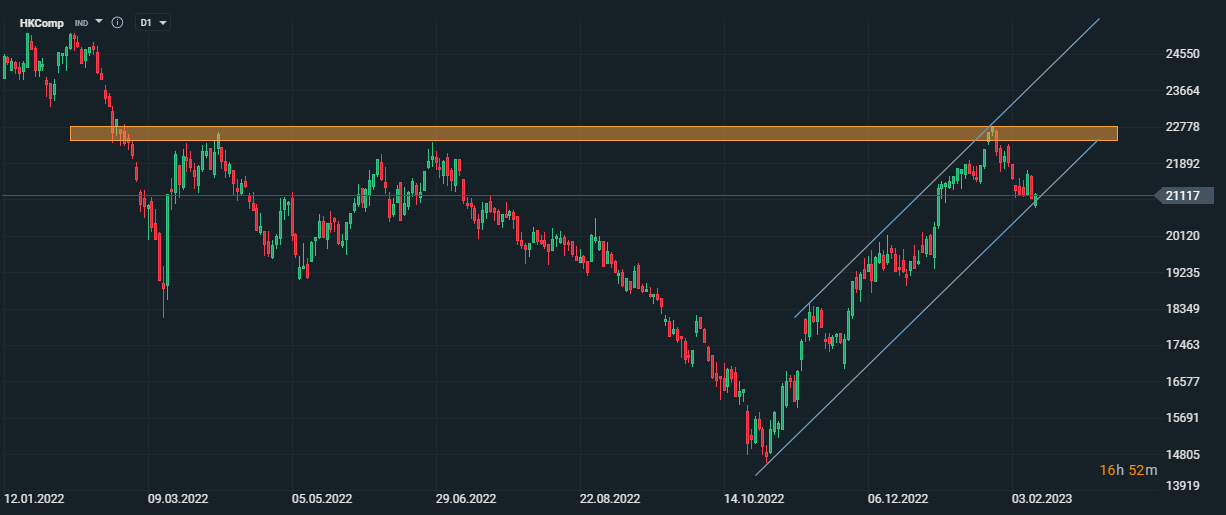Click the 17463 price axis label

pos(1182,345)
